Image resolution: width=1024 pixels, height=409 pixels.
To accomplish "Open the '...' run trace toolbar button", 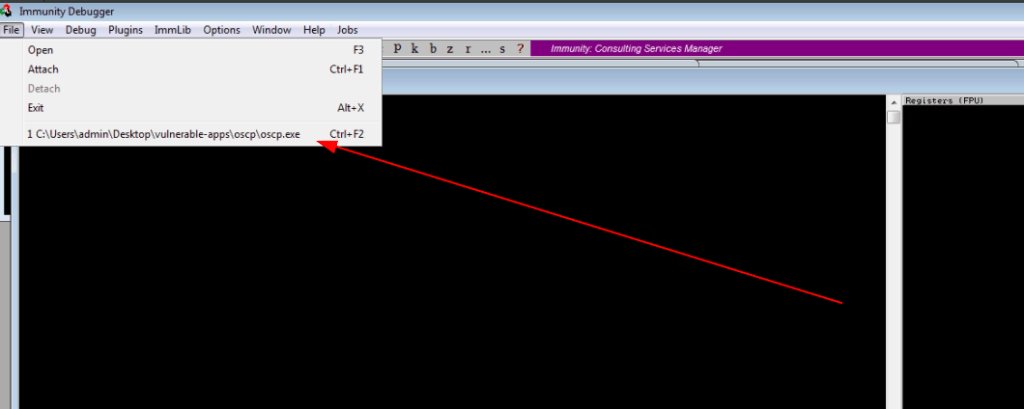I will [485, 49].
